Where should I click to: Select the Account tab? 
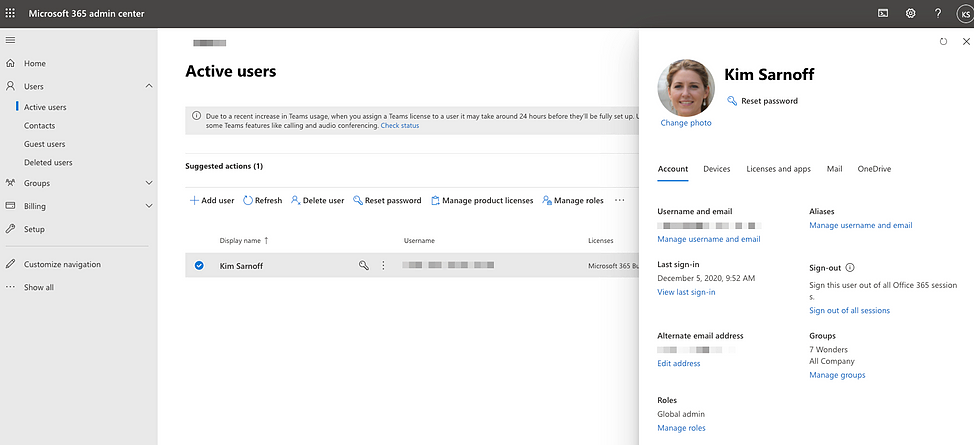coord(673,169)
